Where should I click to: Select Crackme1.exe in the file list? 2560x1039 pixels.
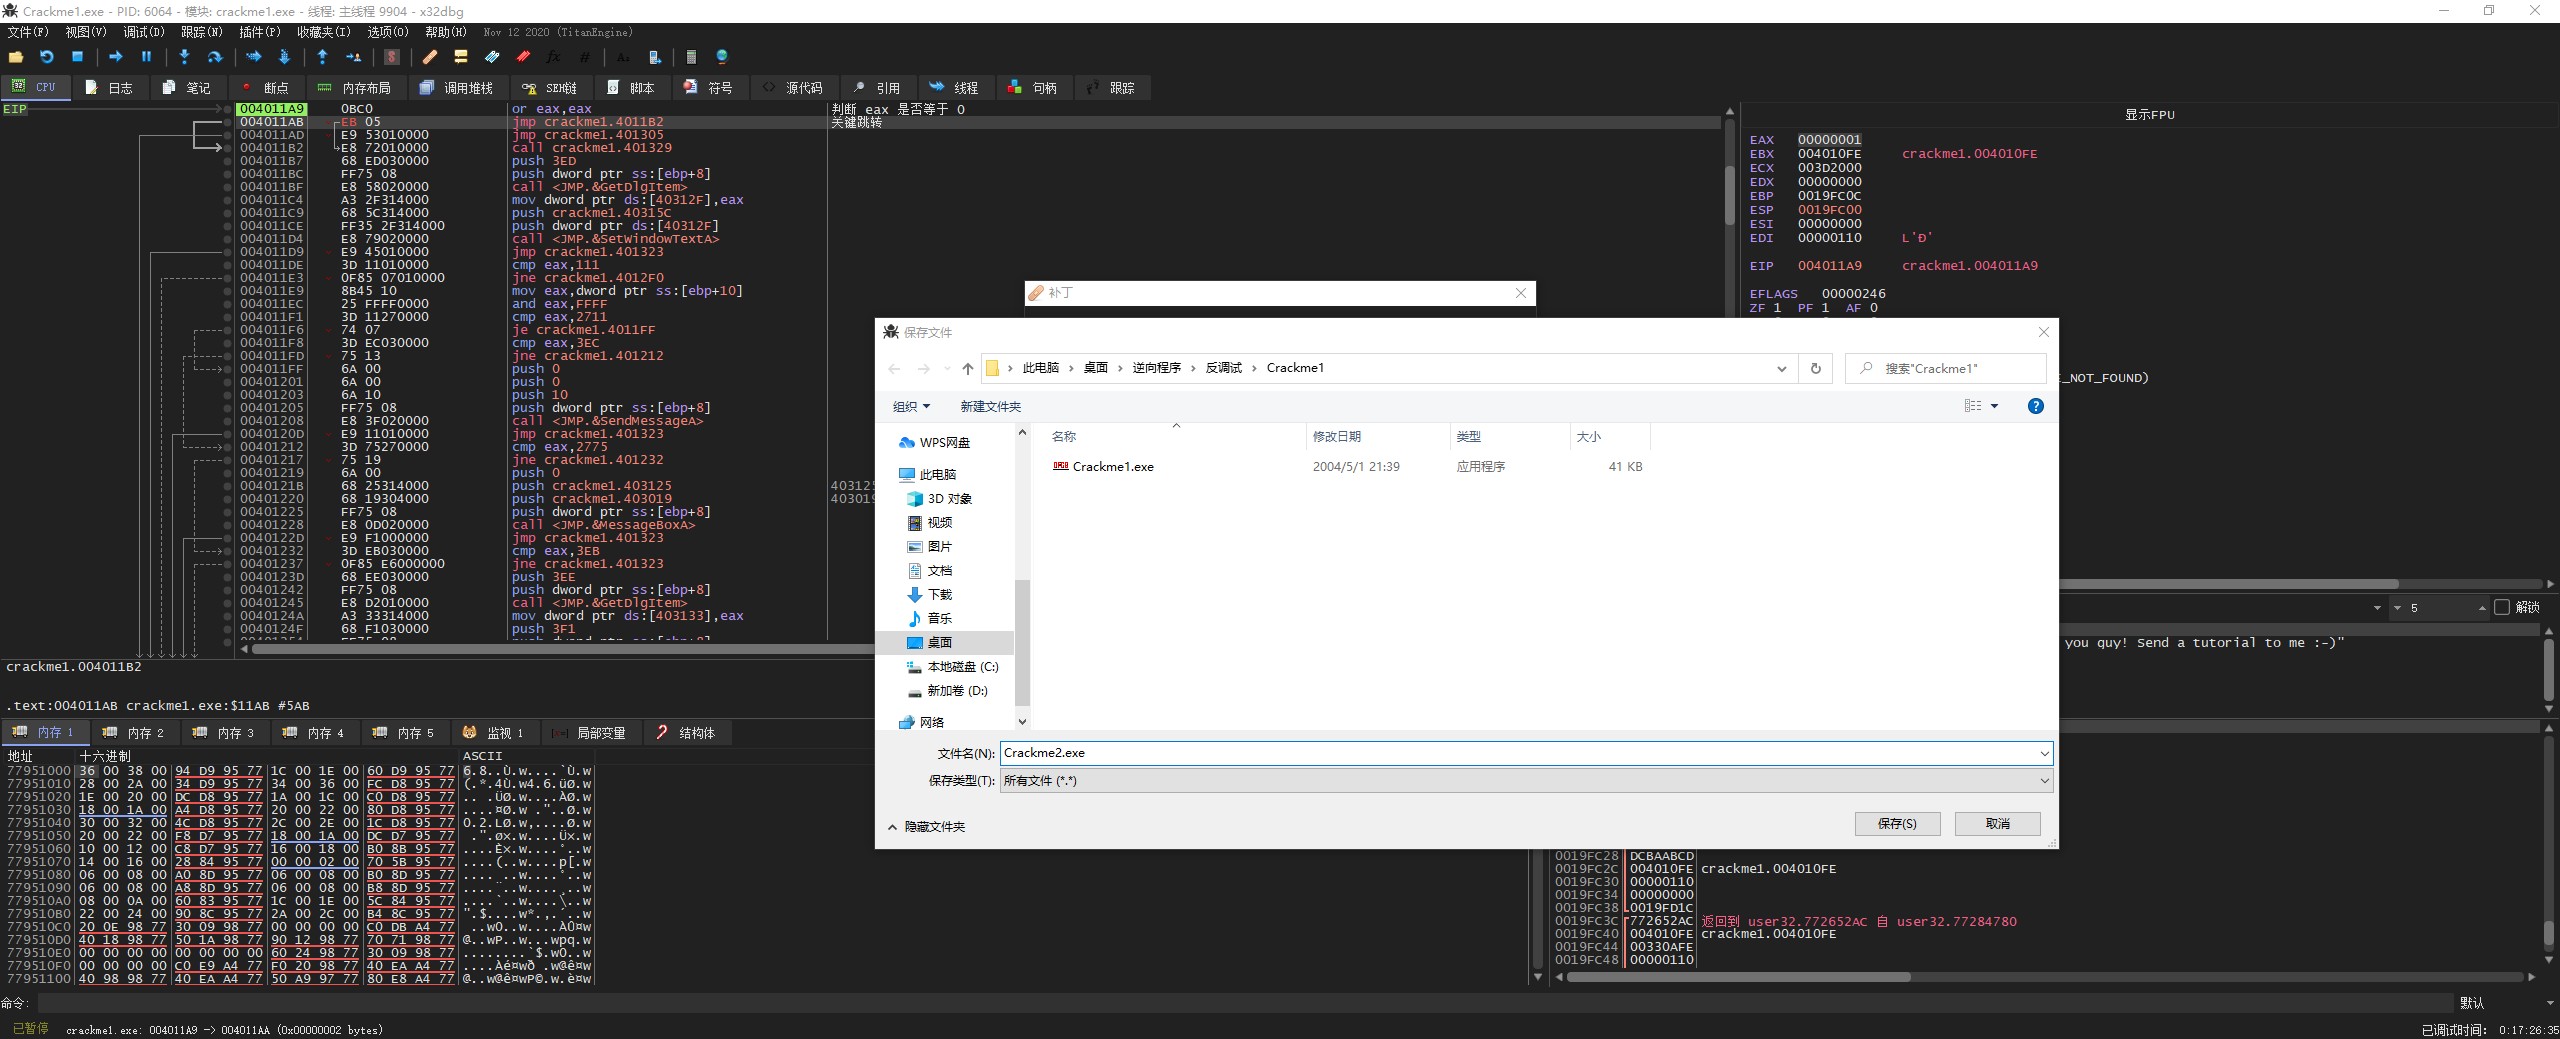[1112, 467]
